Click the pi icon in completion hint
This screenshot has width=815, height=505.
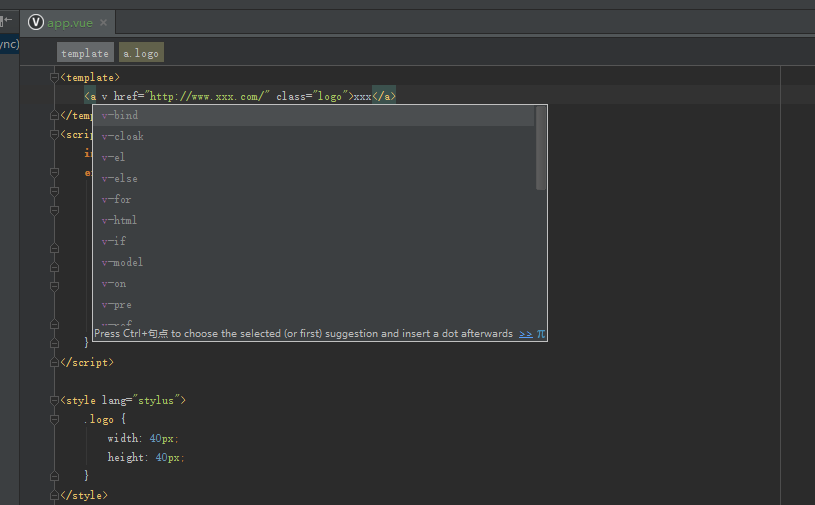pyautogui.click(x=541, y=334)
